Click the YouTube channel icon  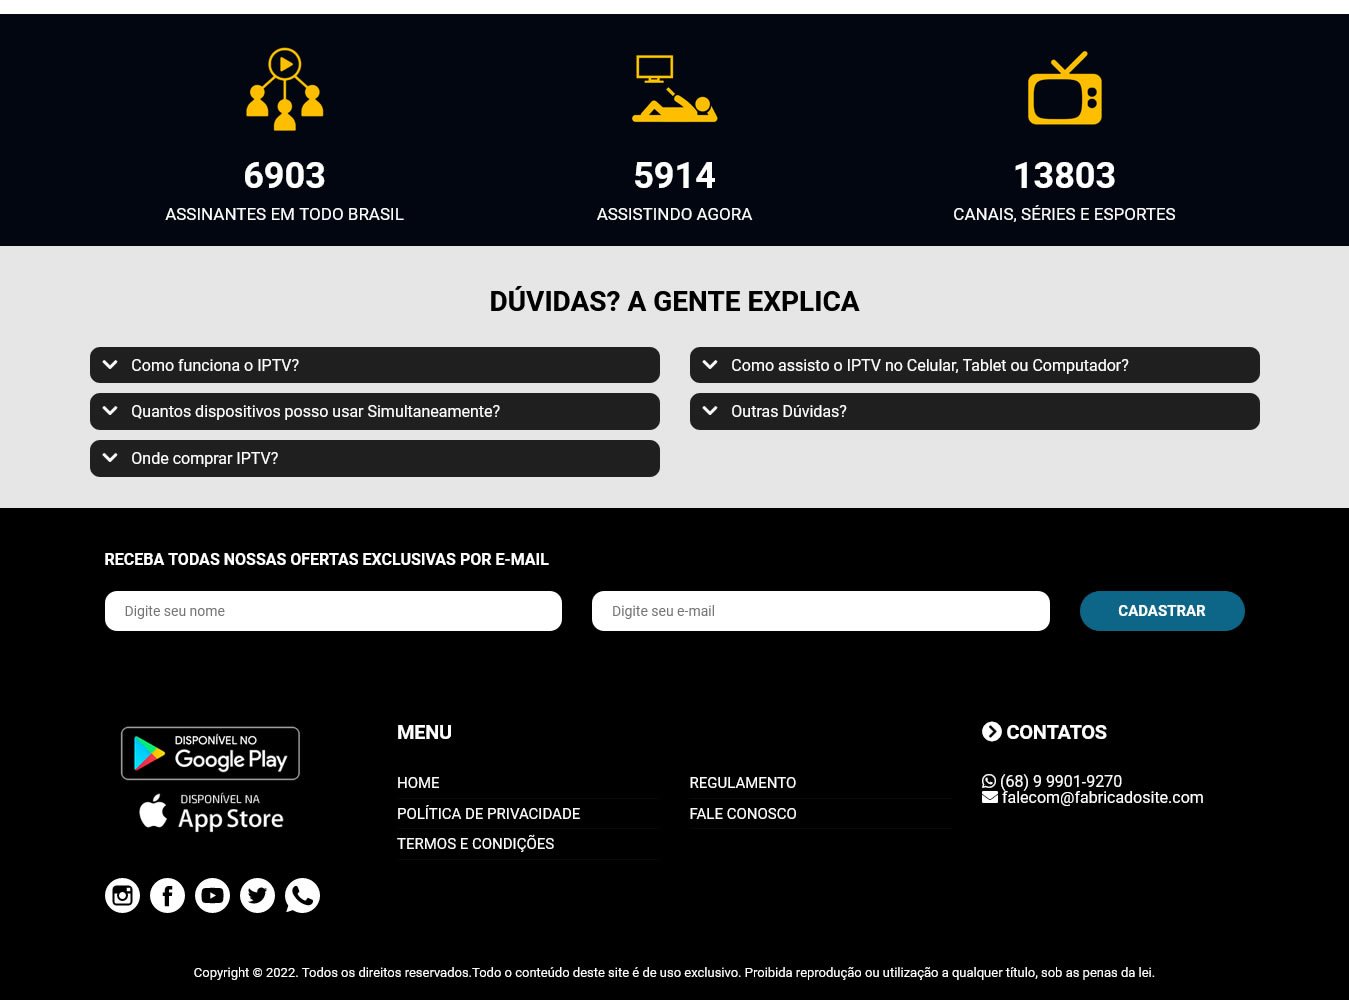click(x=212, y=895)
